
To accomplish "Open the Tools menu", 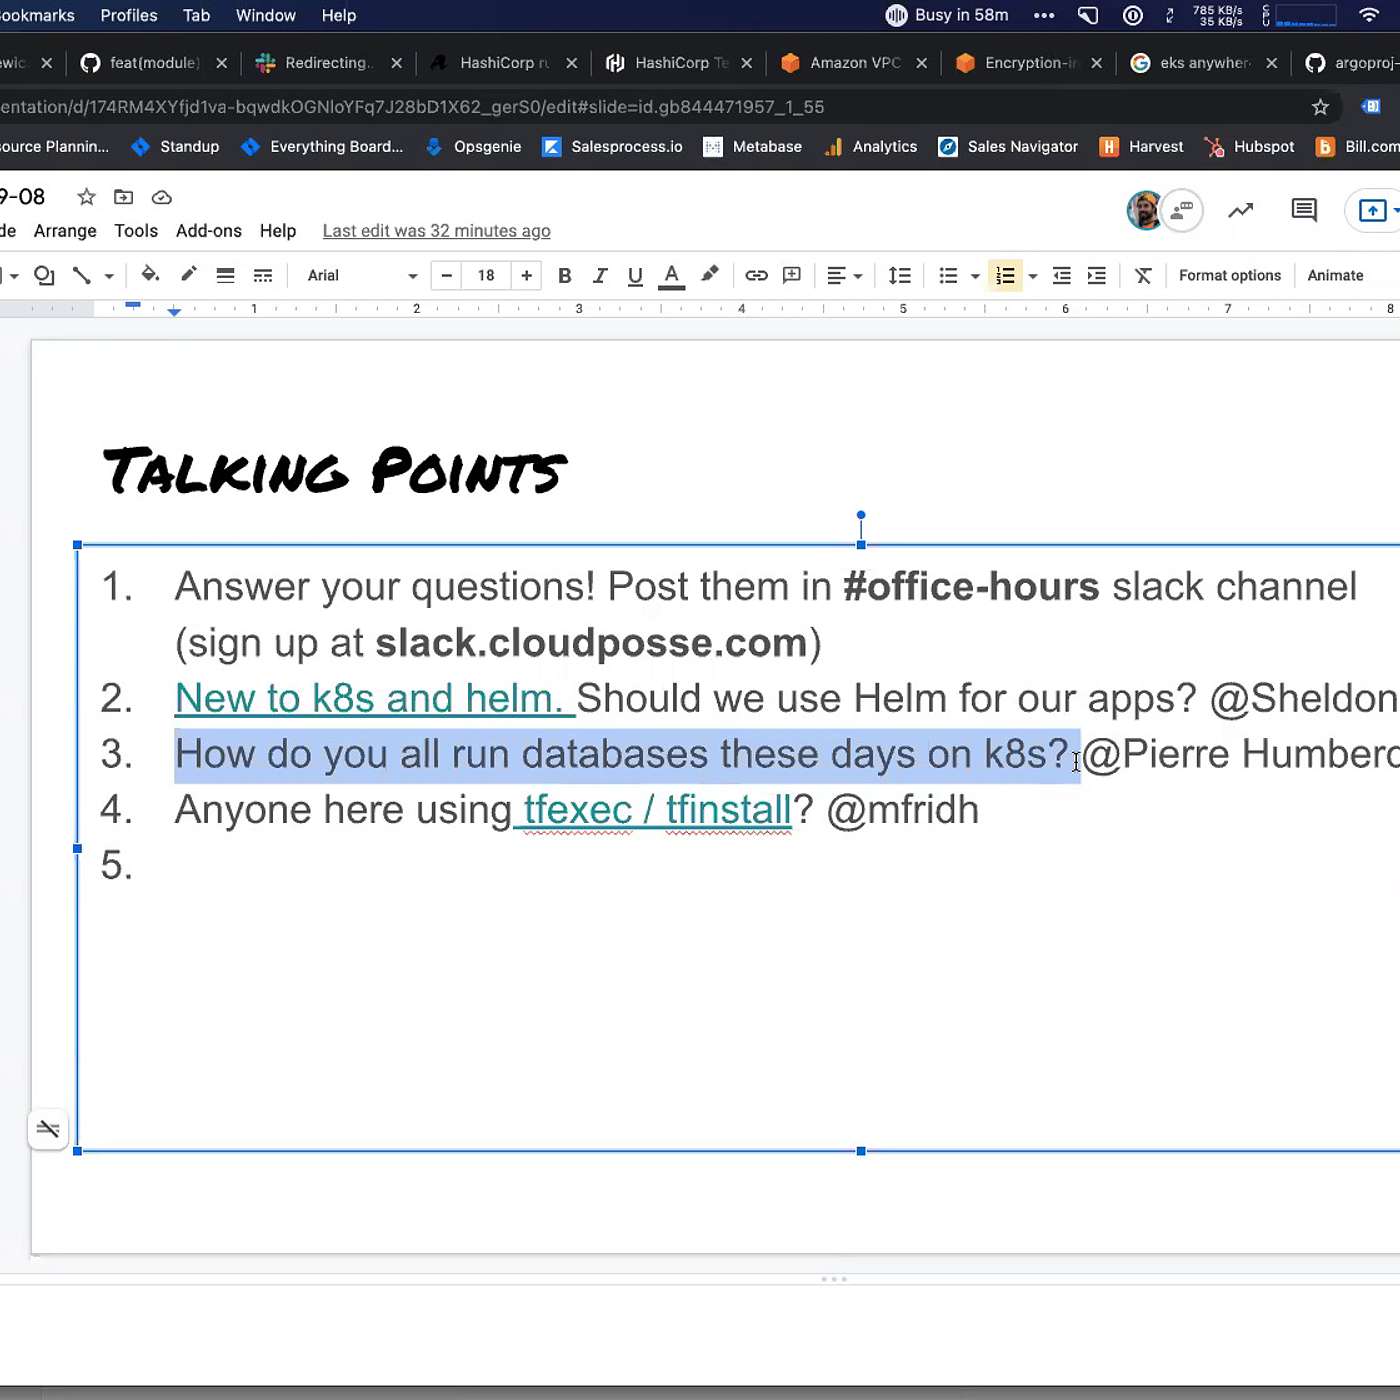I will (x=136, y=231).
